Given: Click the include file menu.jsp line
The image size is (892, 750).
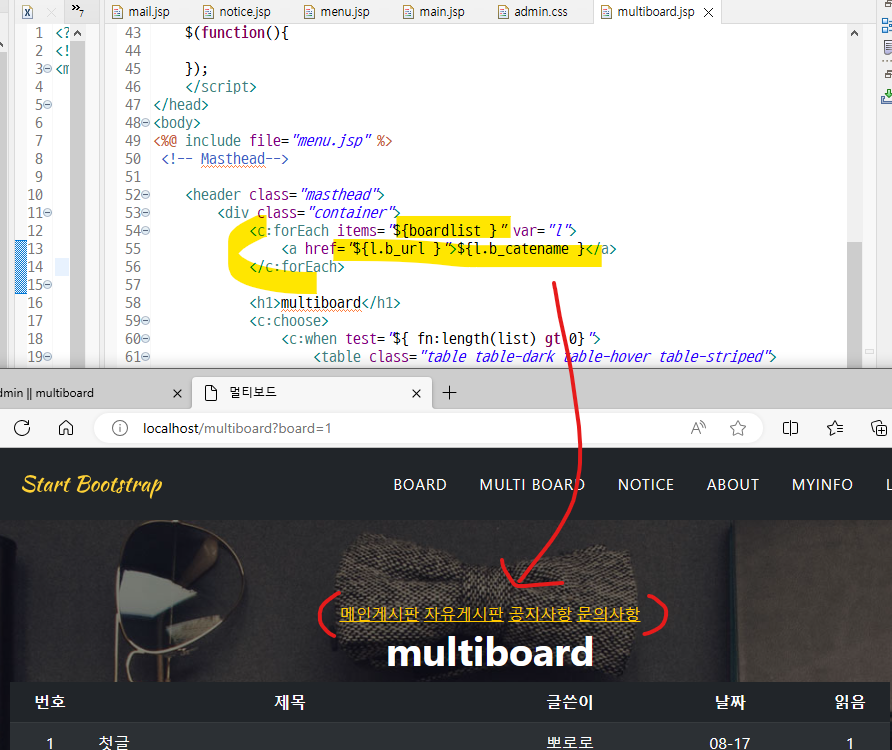Looking at the screenshot, I should (272, 141).
